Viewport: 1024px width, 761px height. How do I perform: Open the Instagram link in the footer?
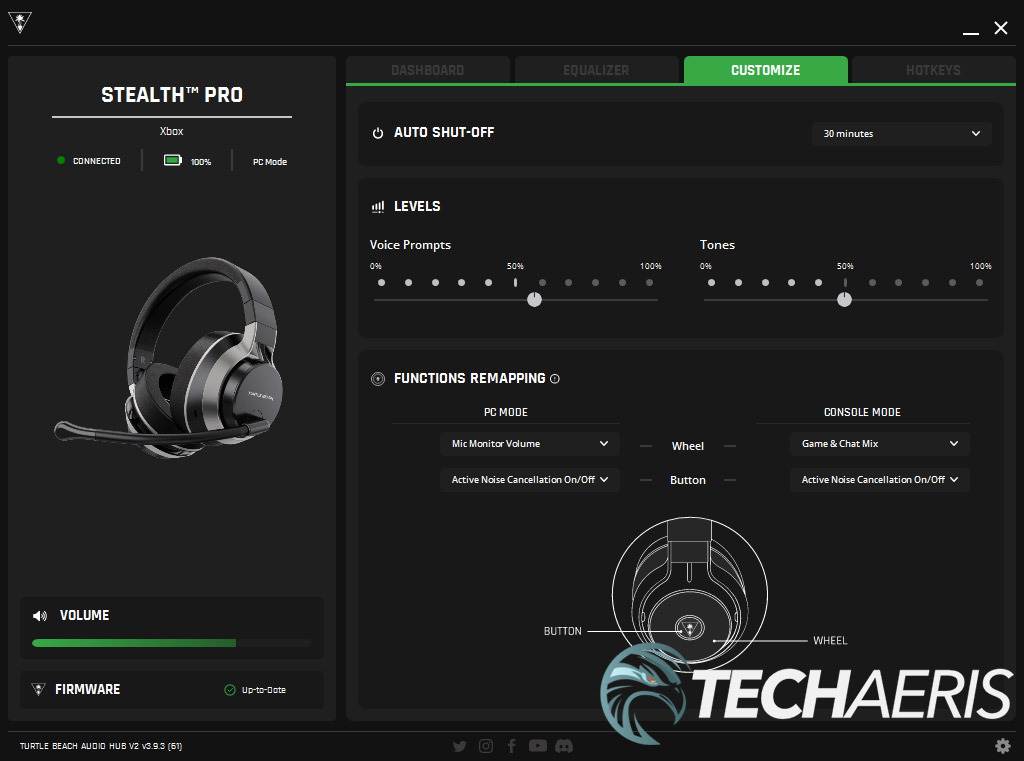click(486, 746)
